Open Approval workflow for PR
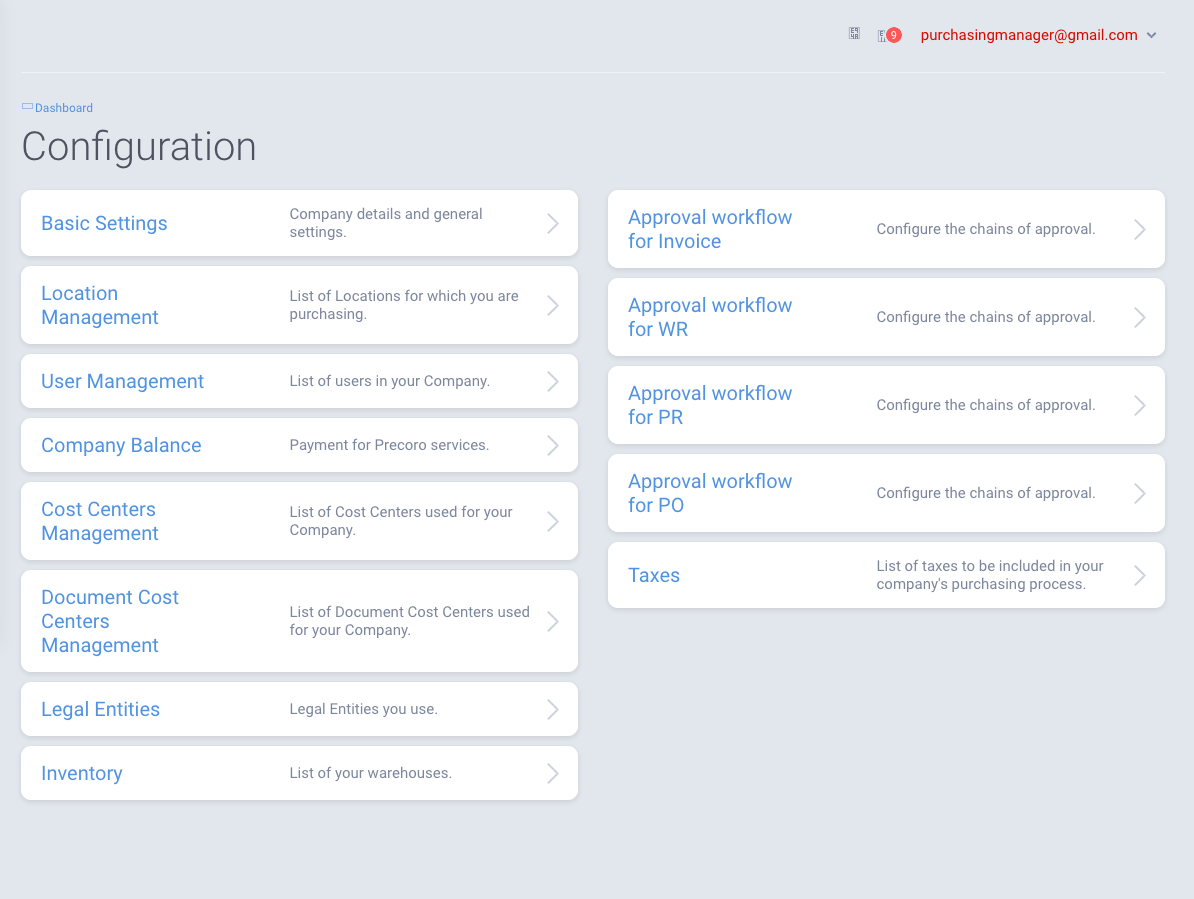 point(710,405)
